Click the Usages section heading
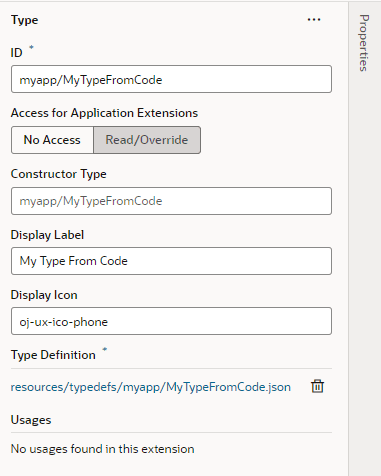Image resolution: width=381 pixels, height=476 pixels. (x=31, y=420)
